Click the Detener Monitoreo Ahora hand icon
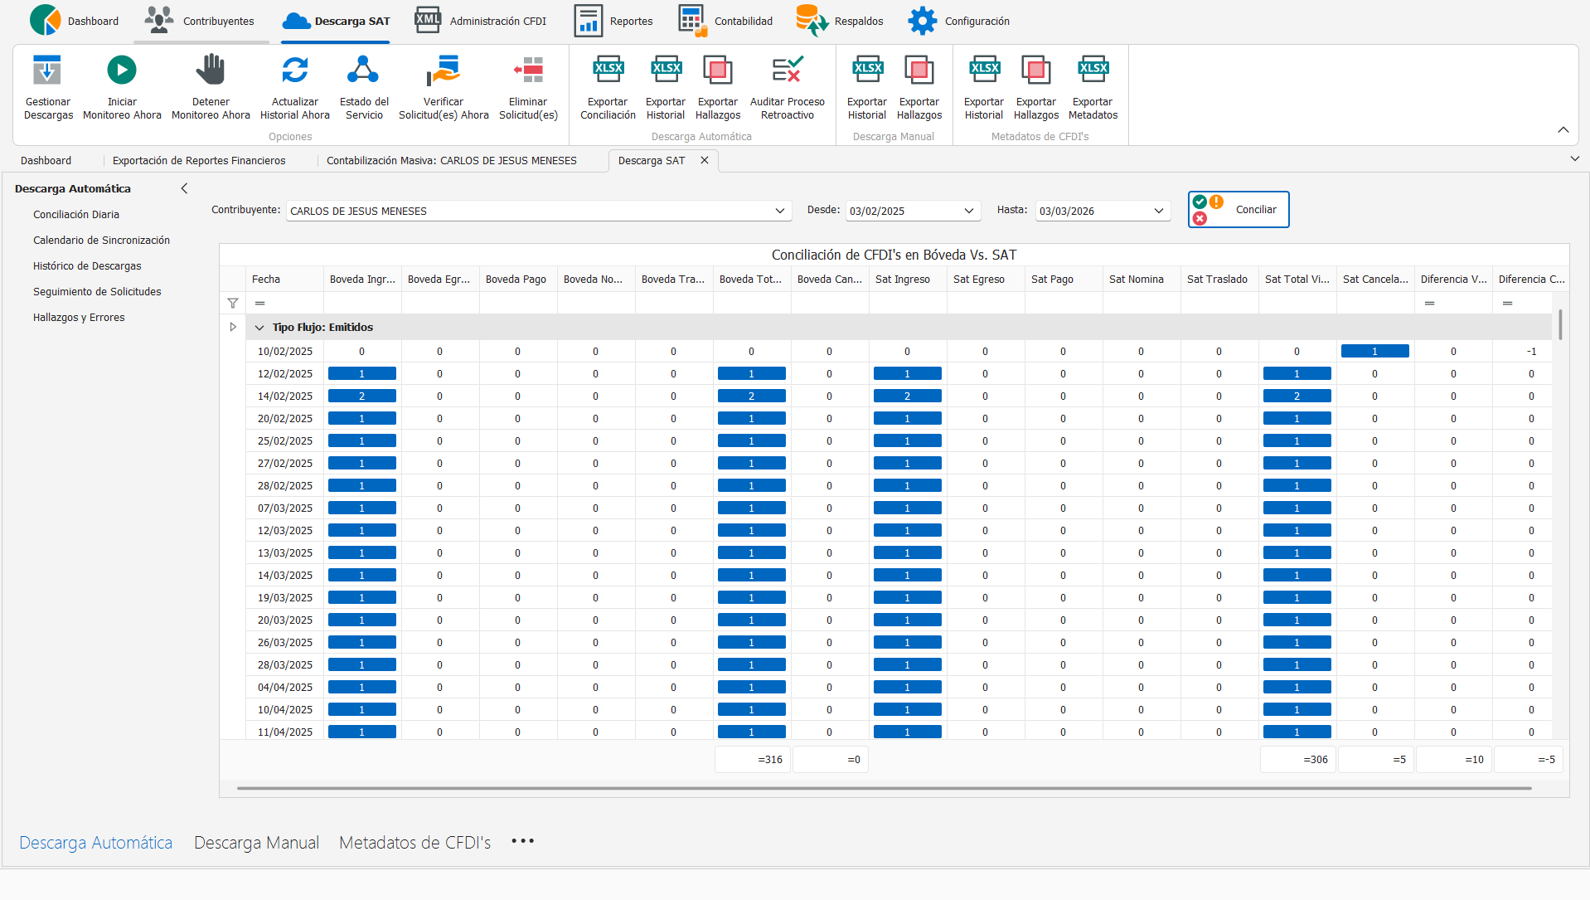Viewport: 1590px width, 900px height. 210,71
